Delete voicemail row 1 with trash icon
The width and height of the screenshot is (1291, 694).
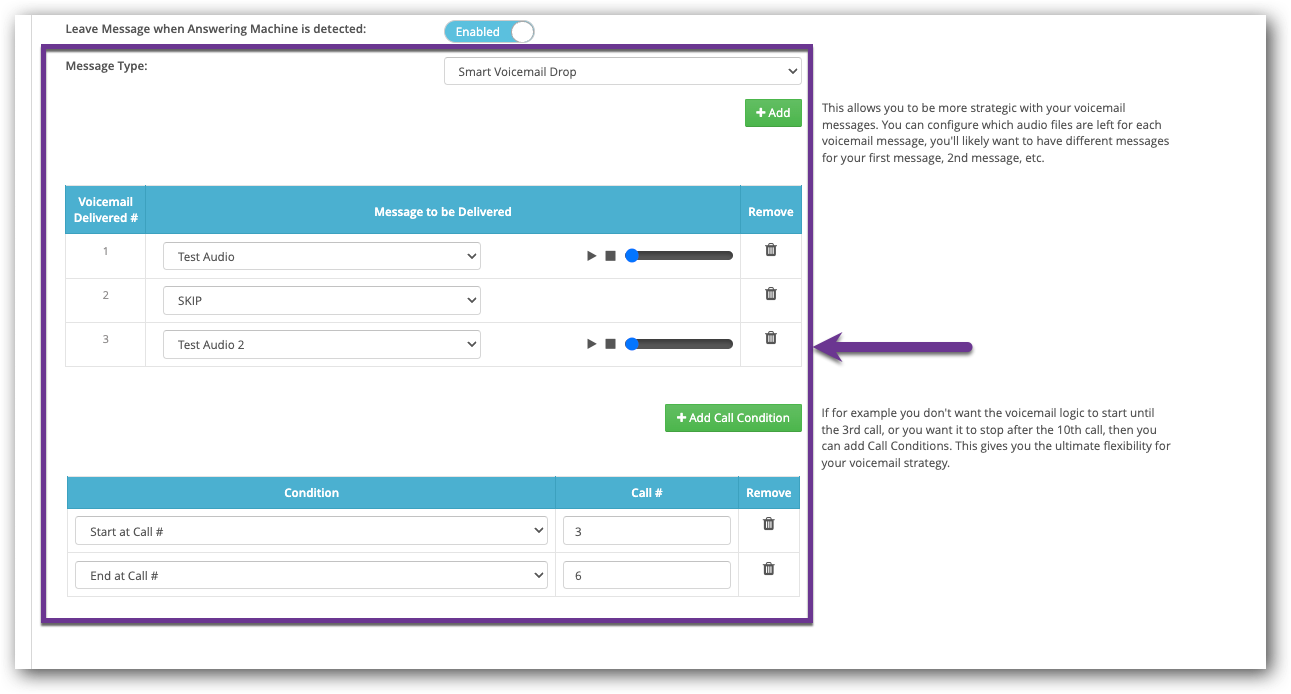(771, 250)
